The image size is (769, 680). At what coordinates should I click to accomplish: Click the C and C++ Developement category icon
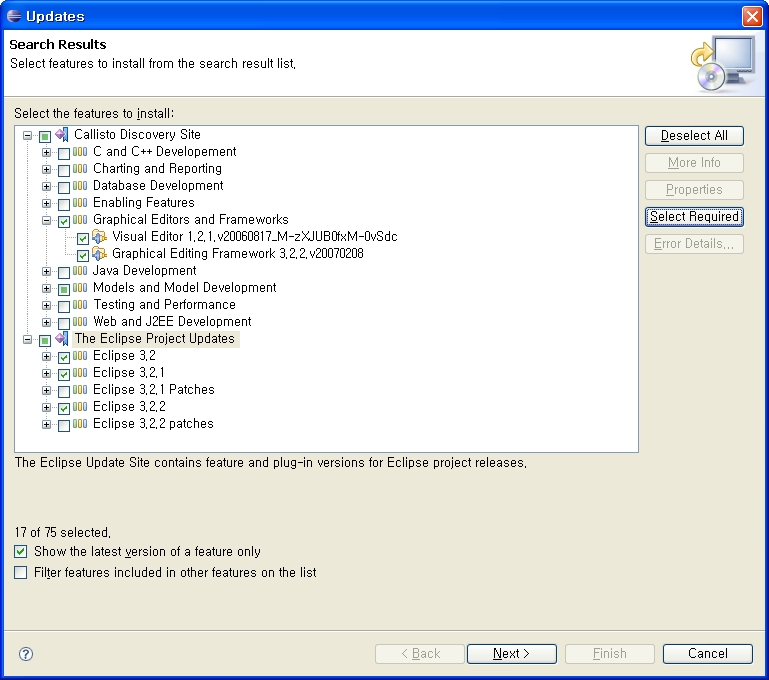point(80,151)
